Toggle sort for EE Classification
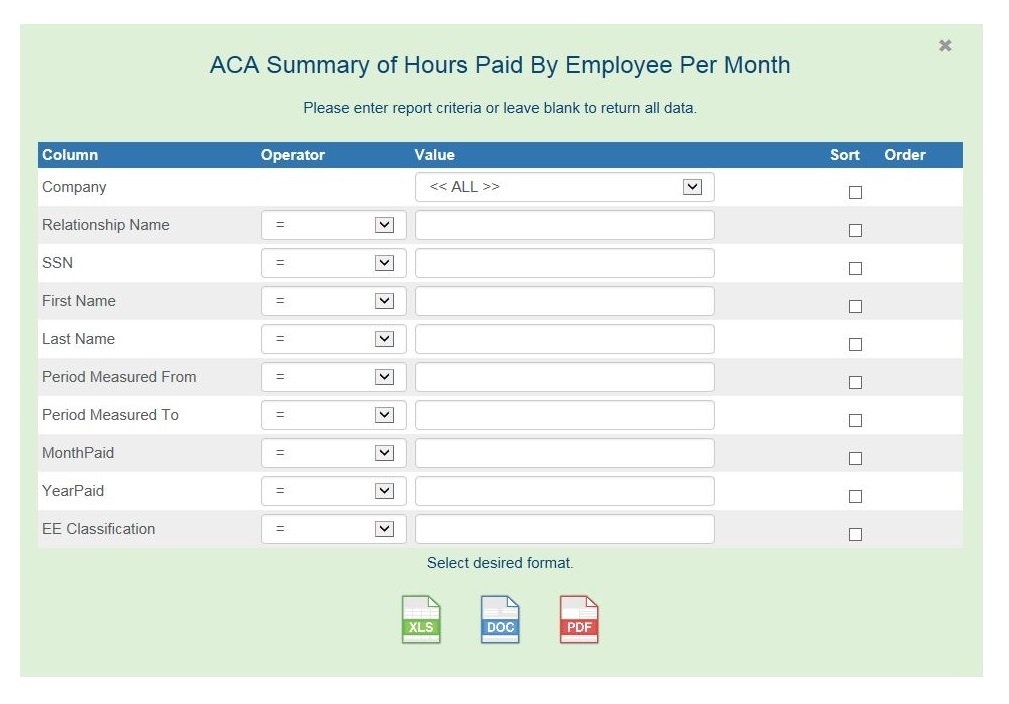This screenshot has width=1009, height=704. [x=855, y=535]
